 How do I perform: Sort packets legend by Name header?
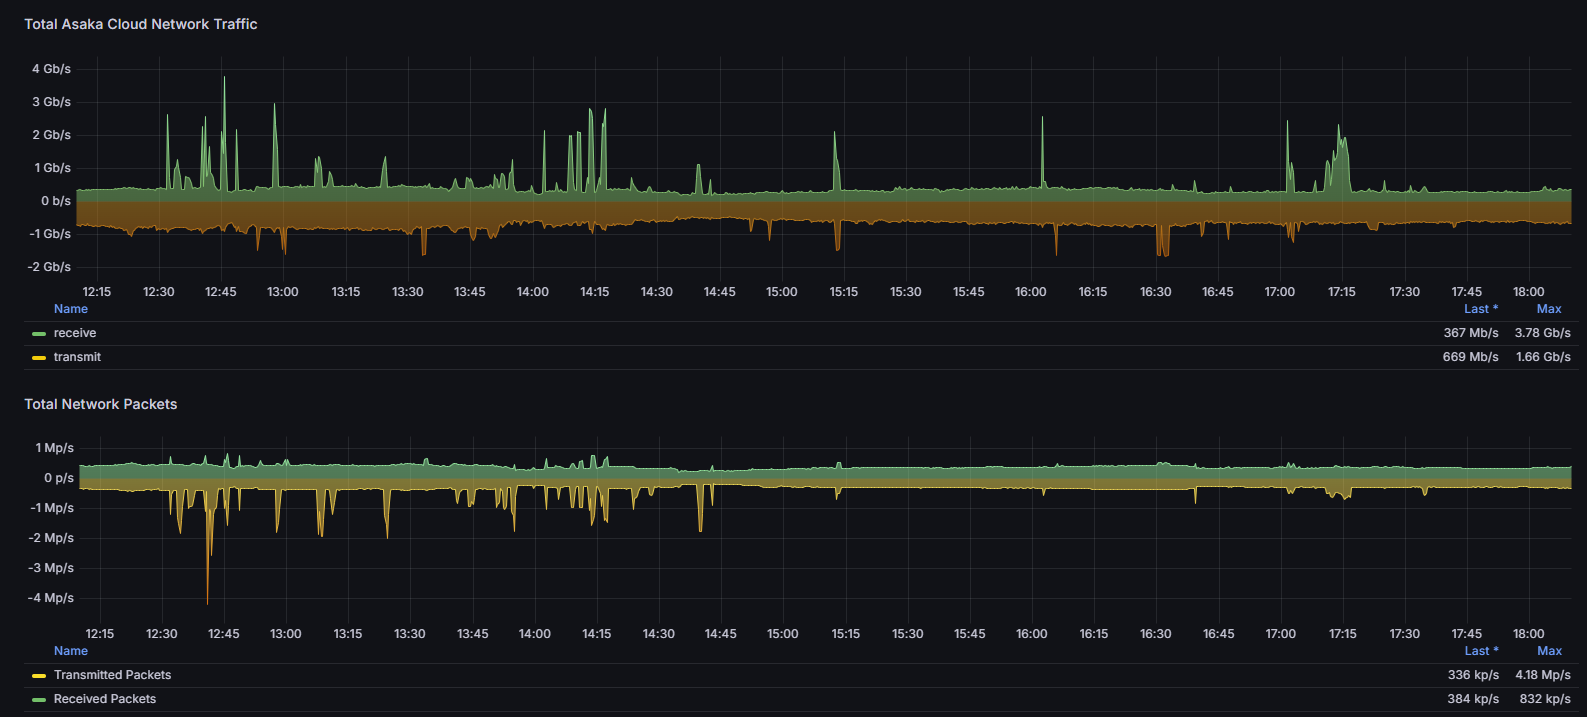pyautogui.click(x=71, y=651)
